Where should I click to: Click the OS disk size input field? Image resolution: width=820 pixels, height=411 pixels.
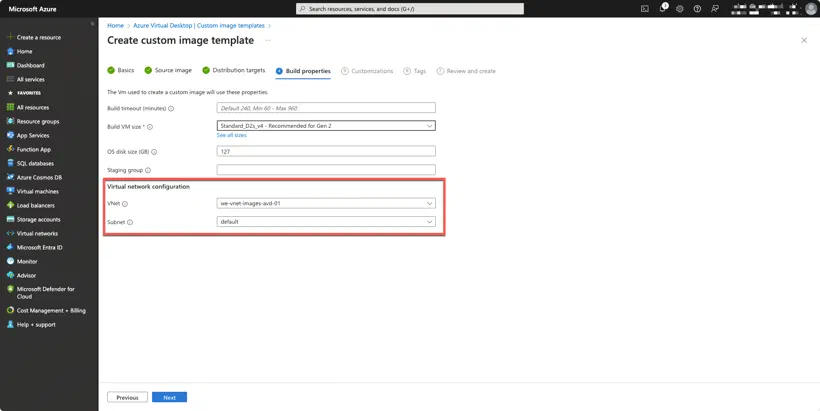[326, 151]
